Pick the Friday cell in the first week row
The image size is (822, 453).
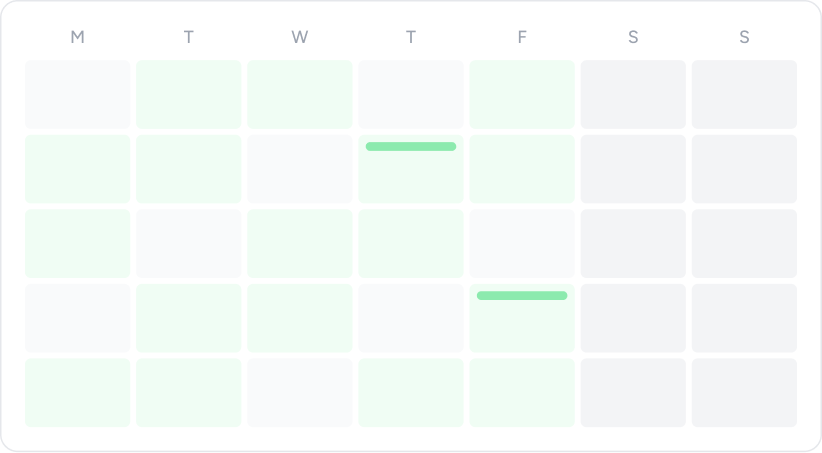click(x=522, y=94)
